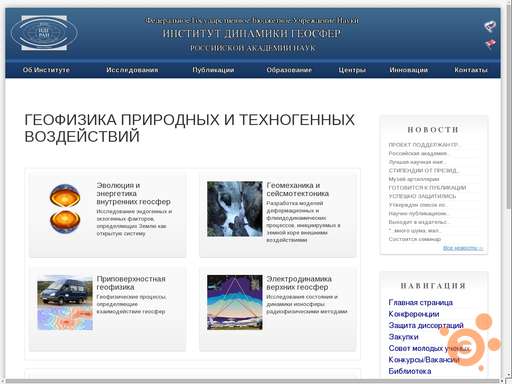Screen dimensions: 512x384
Task: Open 'Геомеханика и сейсмотектоника' heading
Action: pyautogui.click(x=297, y=189)
